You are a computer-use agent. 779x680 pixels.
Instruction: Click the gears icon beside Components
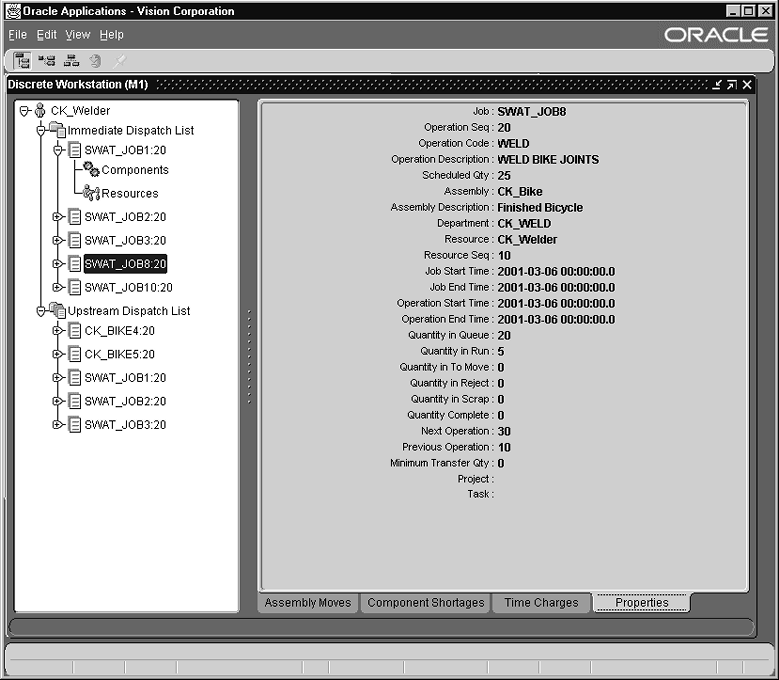coord(91,169)
